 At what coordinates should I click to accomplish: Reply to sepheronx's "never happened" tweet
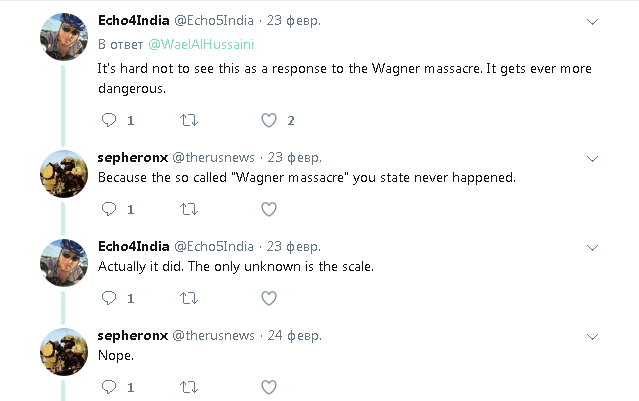click(109, 209)
